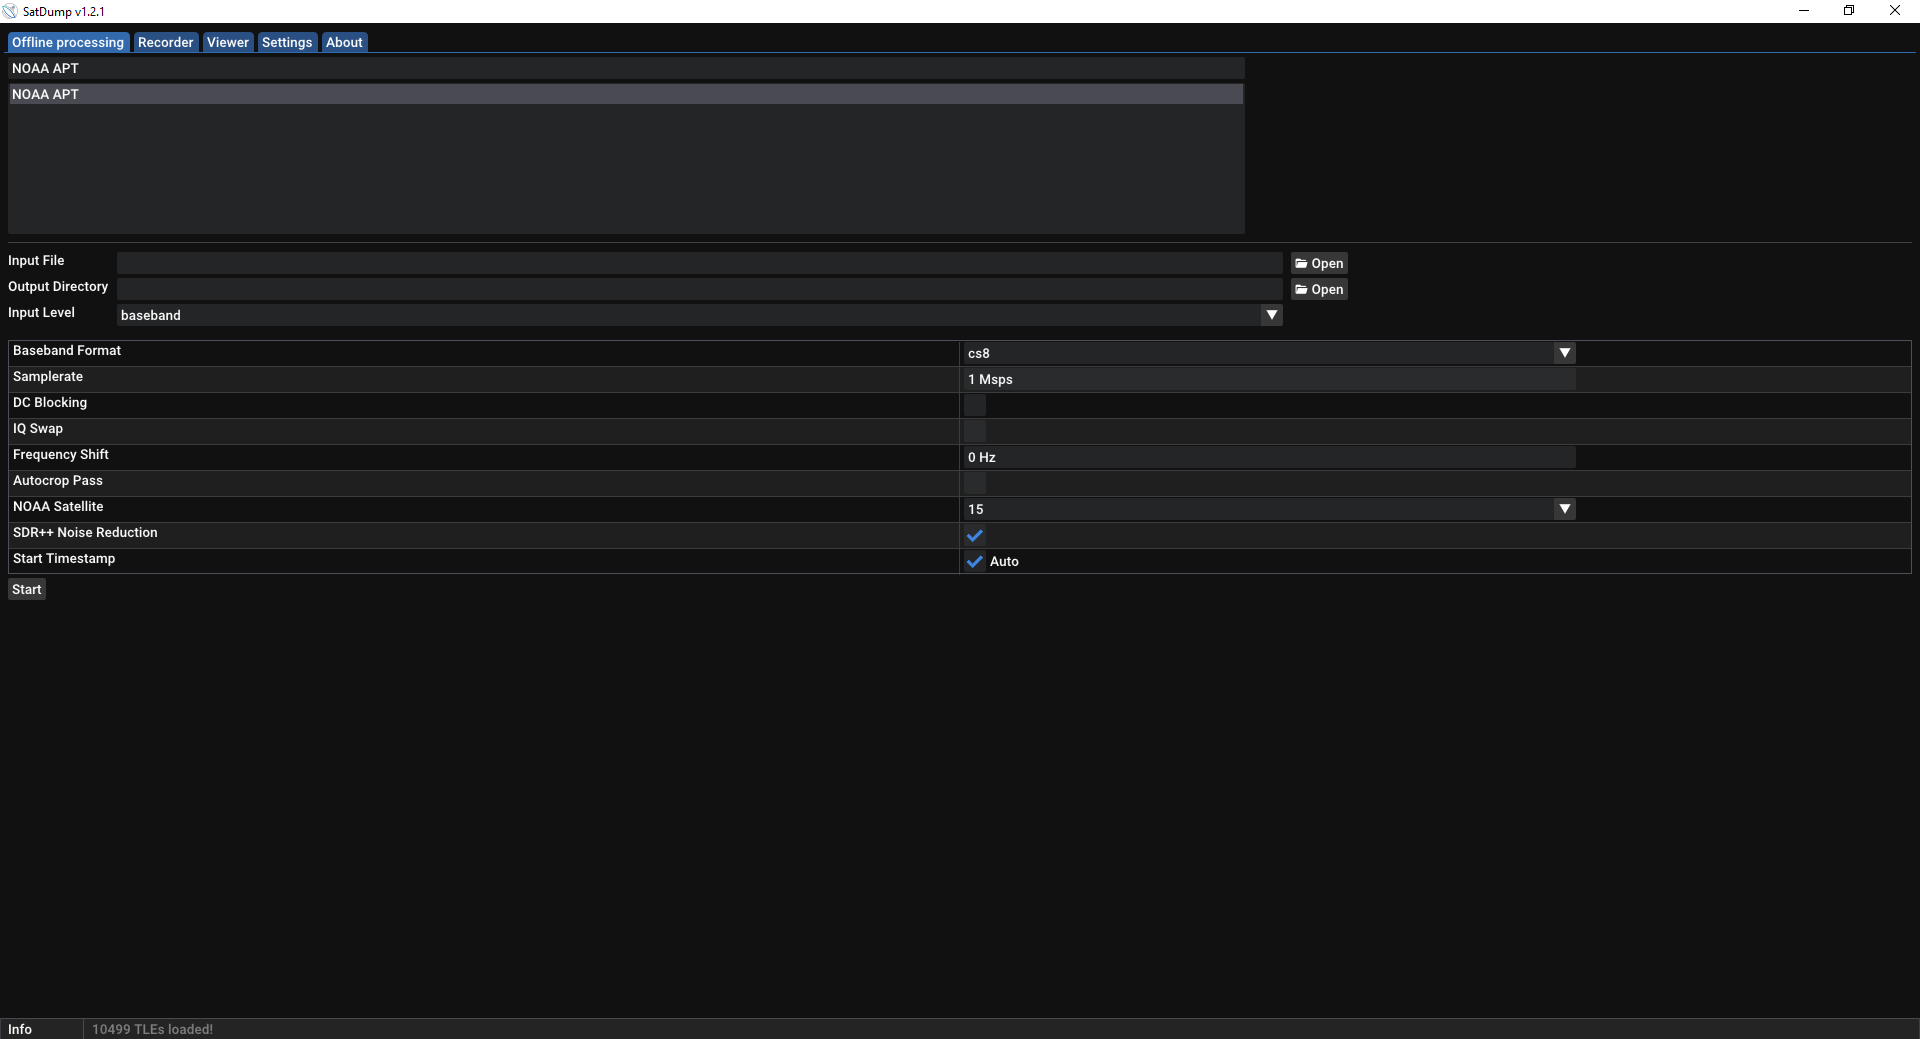Open folder browser for Output Directory
This screenshot has width=1920, height=1039.
pos(1319,289)
